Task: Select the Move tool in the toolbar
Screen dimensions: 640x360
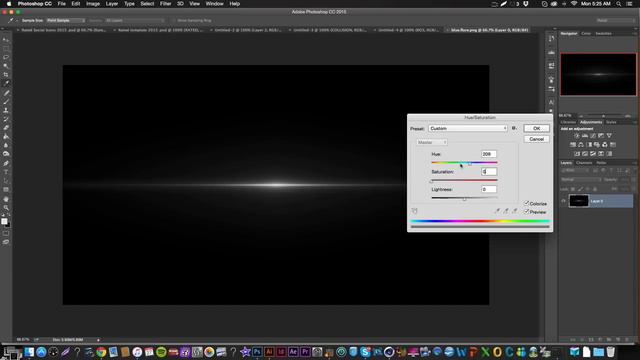Action: point(6,40)
